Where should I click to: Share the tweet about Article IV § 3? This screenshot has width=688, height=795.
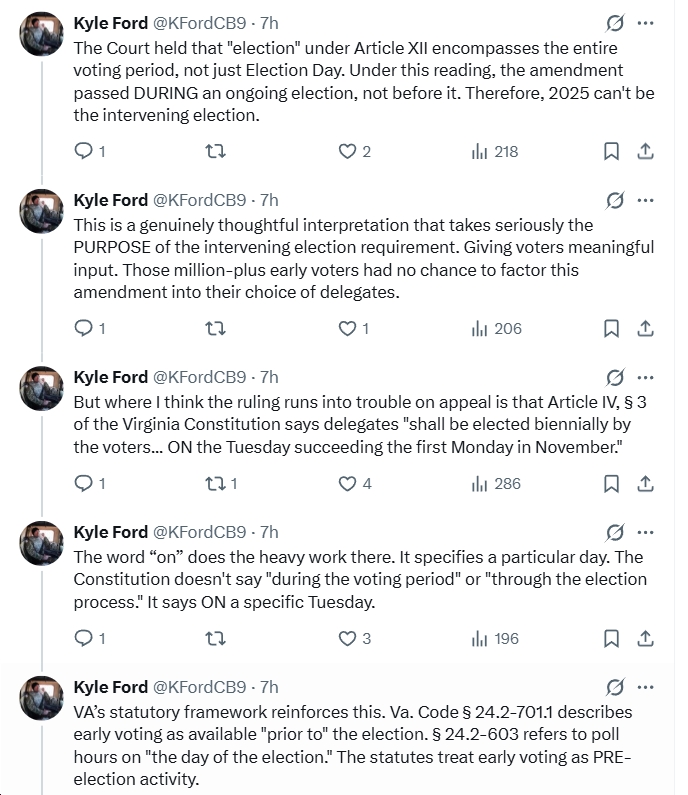pyautogui.click(x=646, y=483)
